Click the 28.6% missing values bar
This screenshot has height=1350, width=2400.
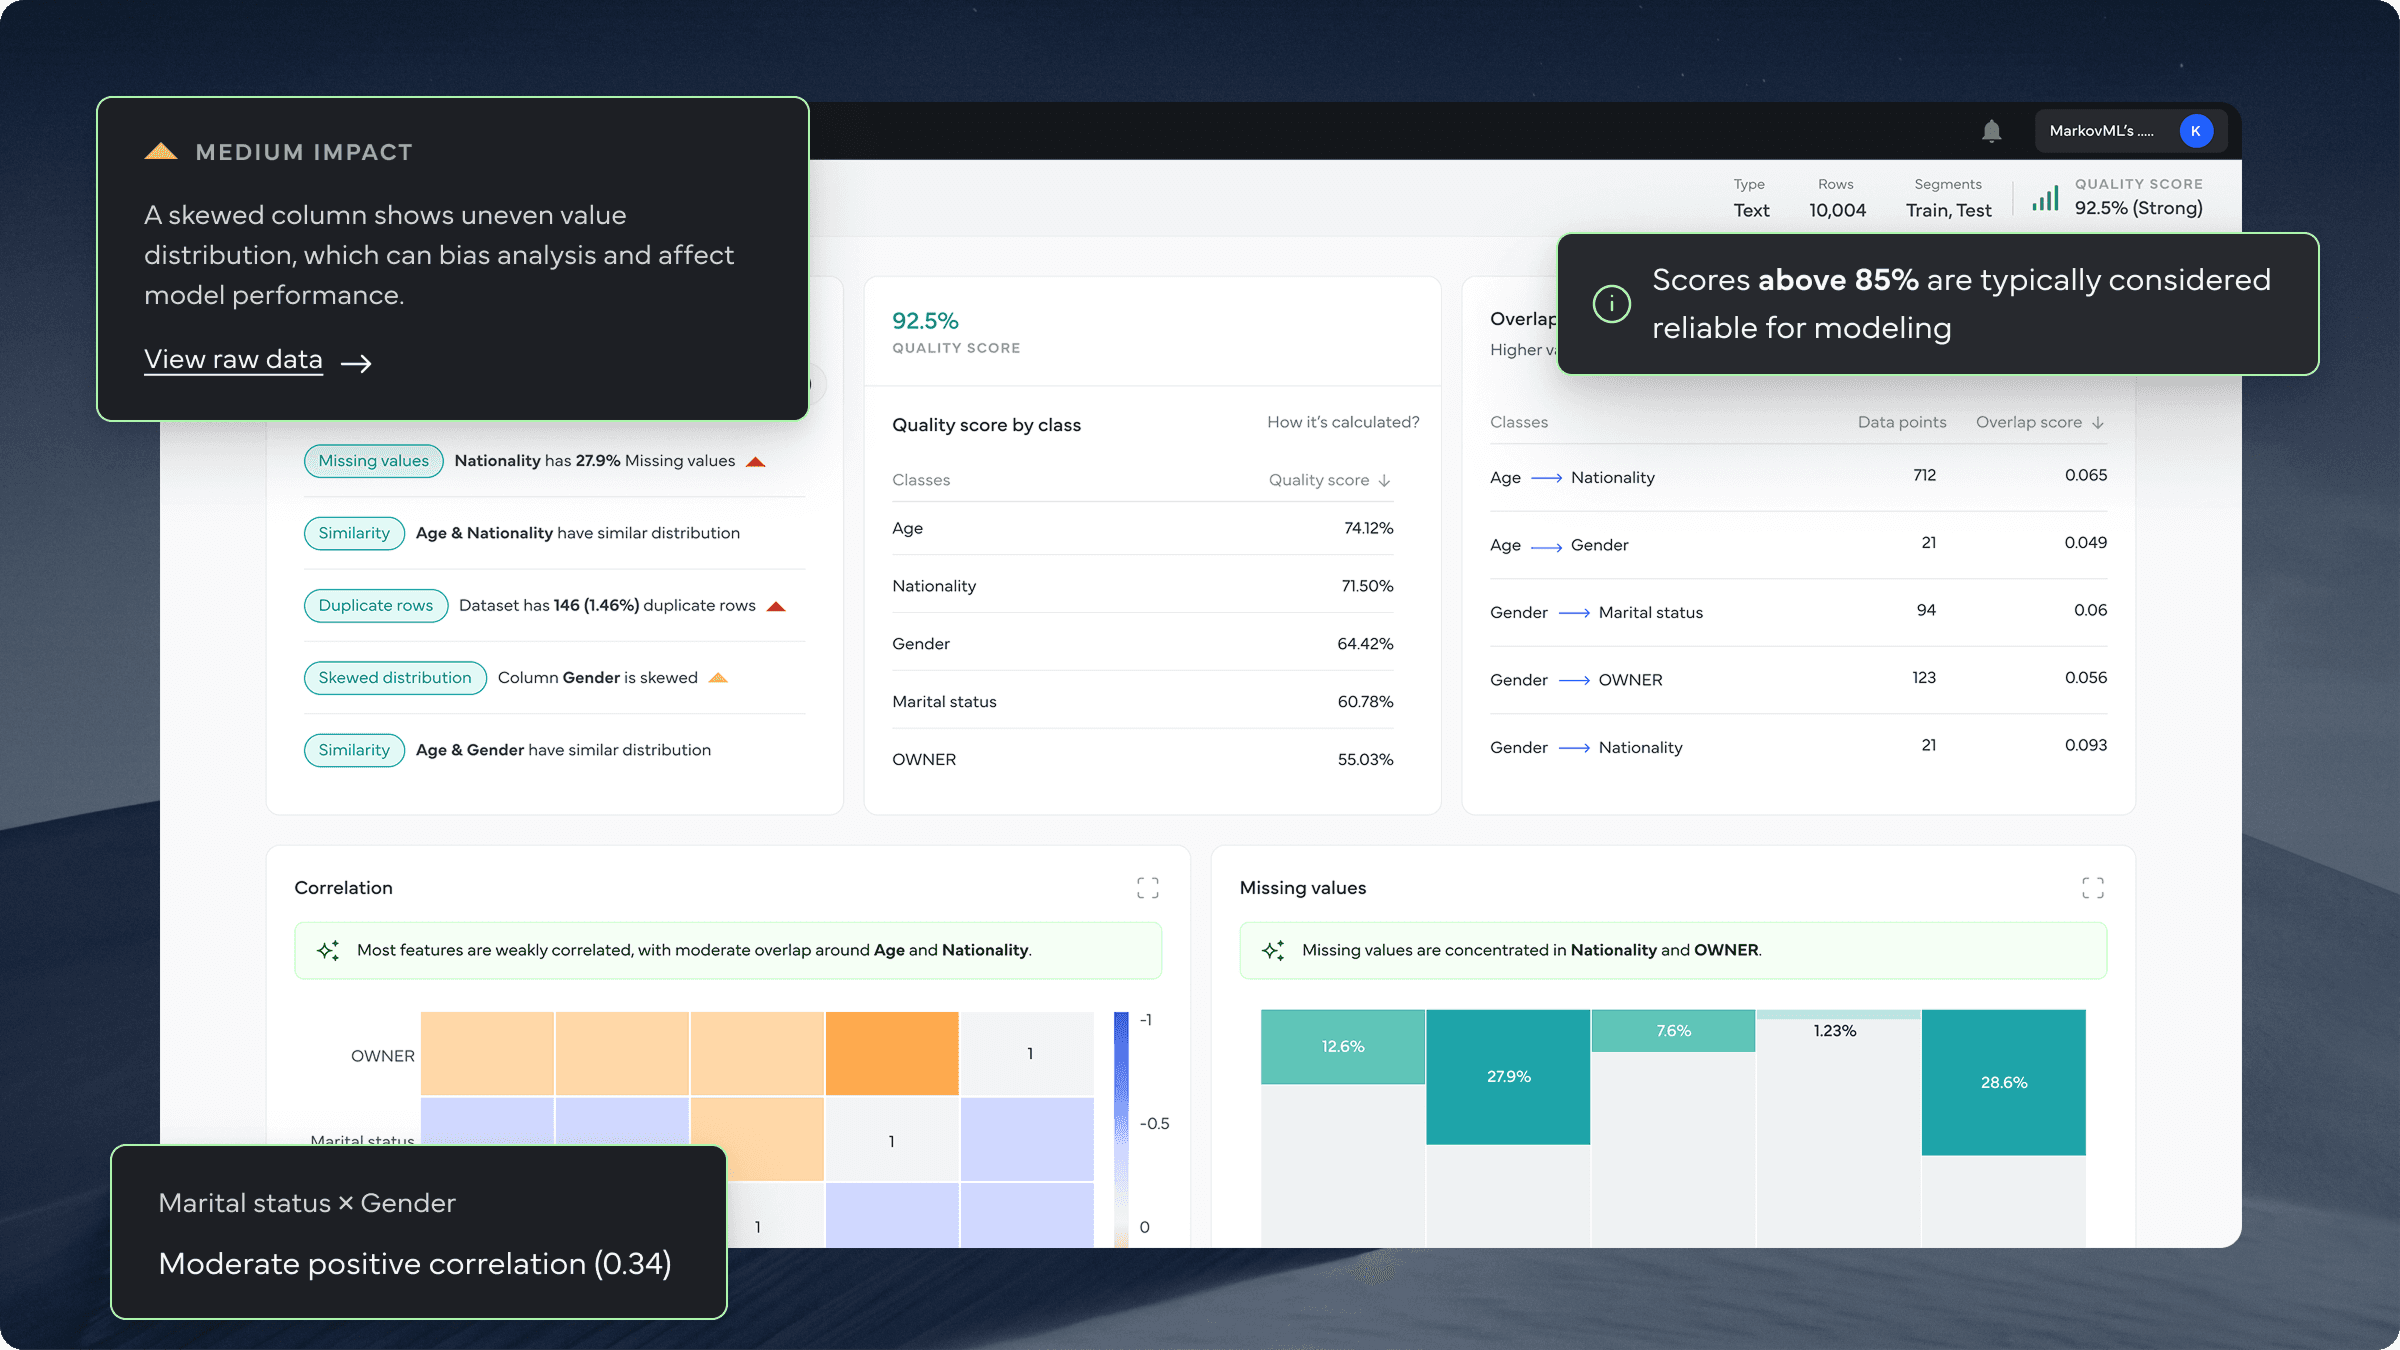point(2003,1082)
